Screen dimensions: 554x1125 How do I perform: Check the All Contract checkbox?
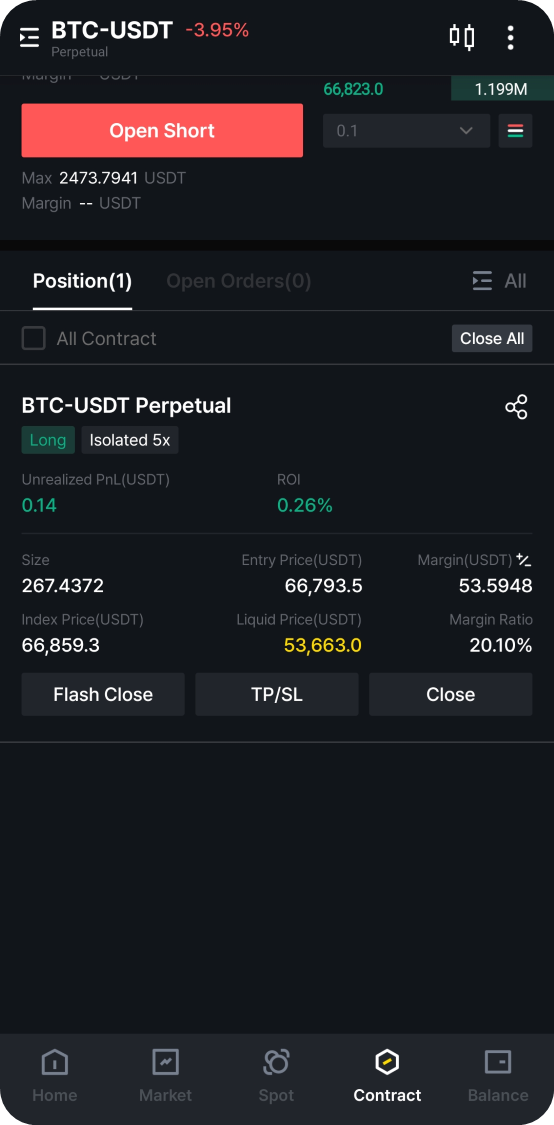33,339
